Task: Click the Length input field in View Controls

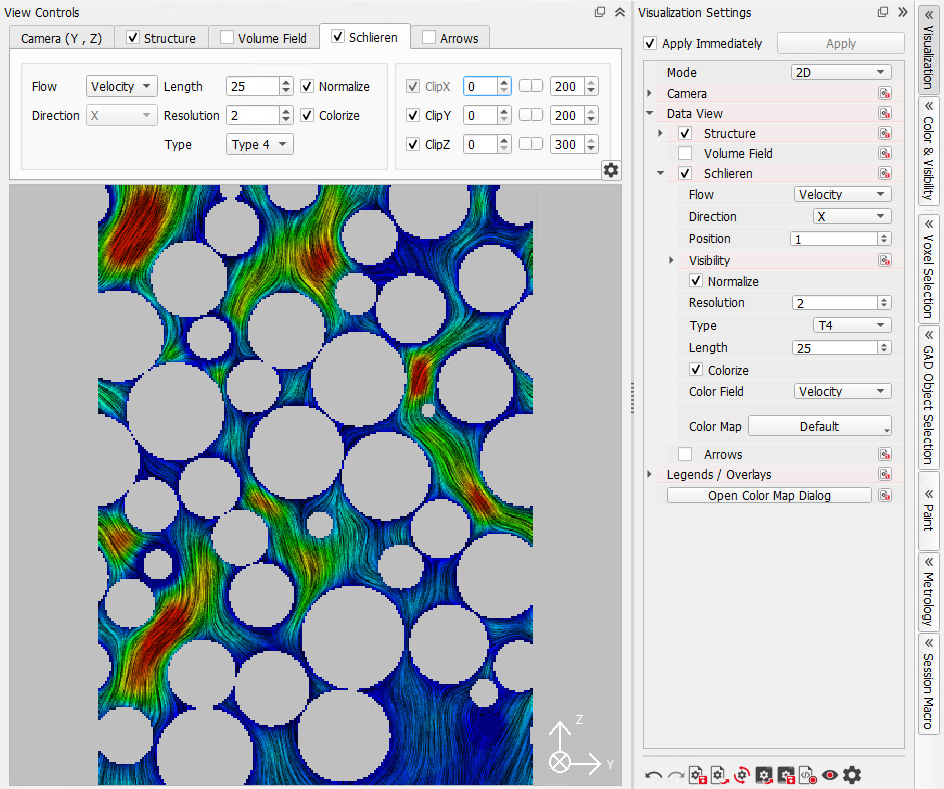Action: coord(253,86)
